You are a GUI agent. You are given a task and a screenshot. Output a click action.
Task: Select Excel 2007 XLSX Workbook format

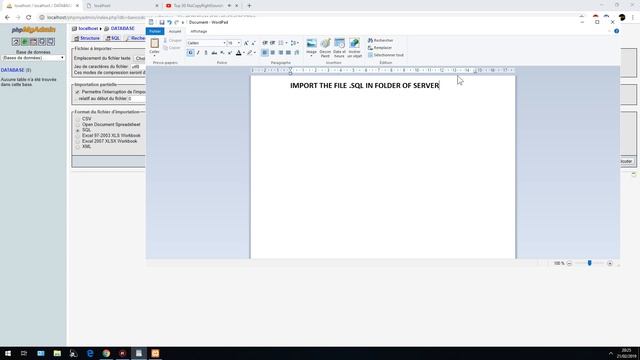[x=78, y=141]
